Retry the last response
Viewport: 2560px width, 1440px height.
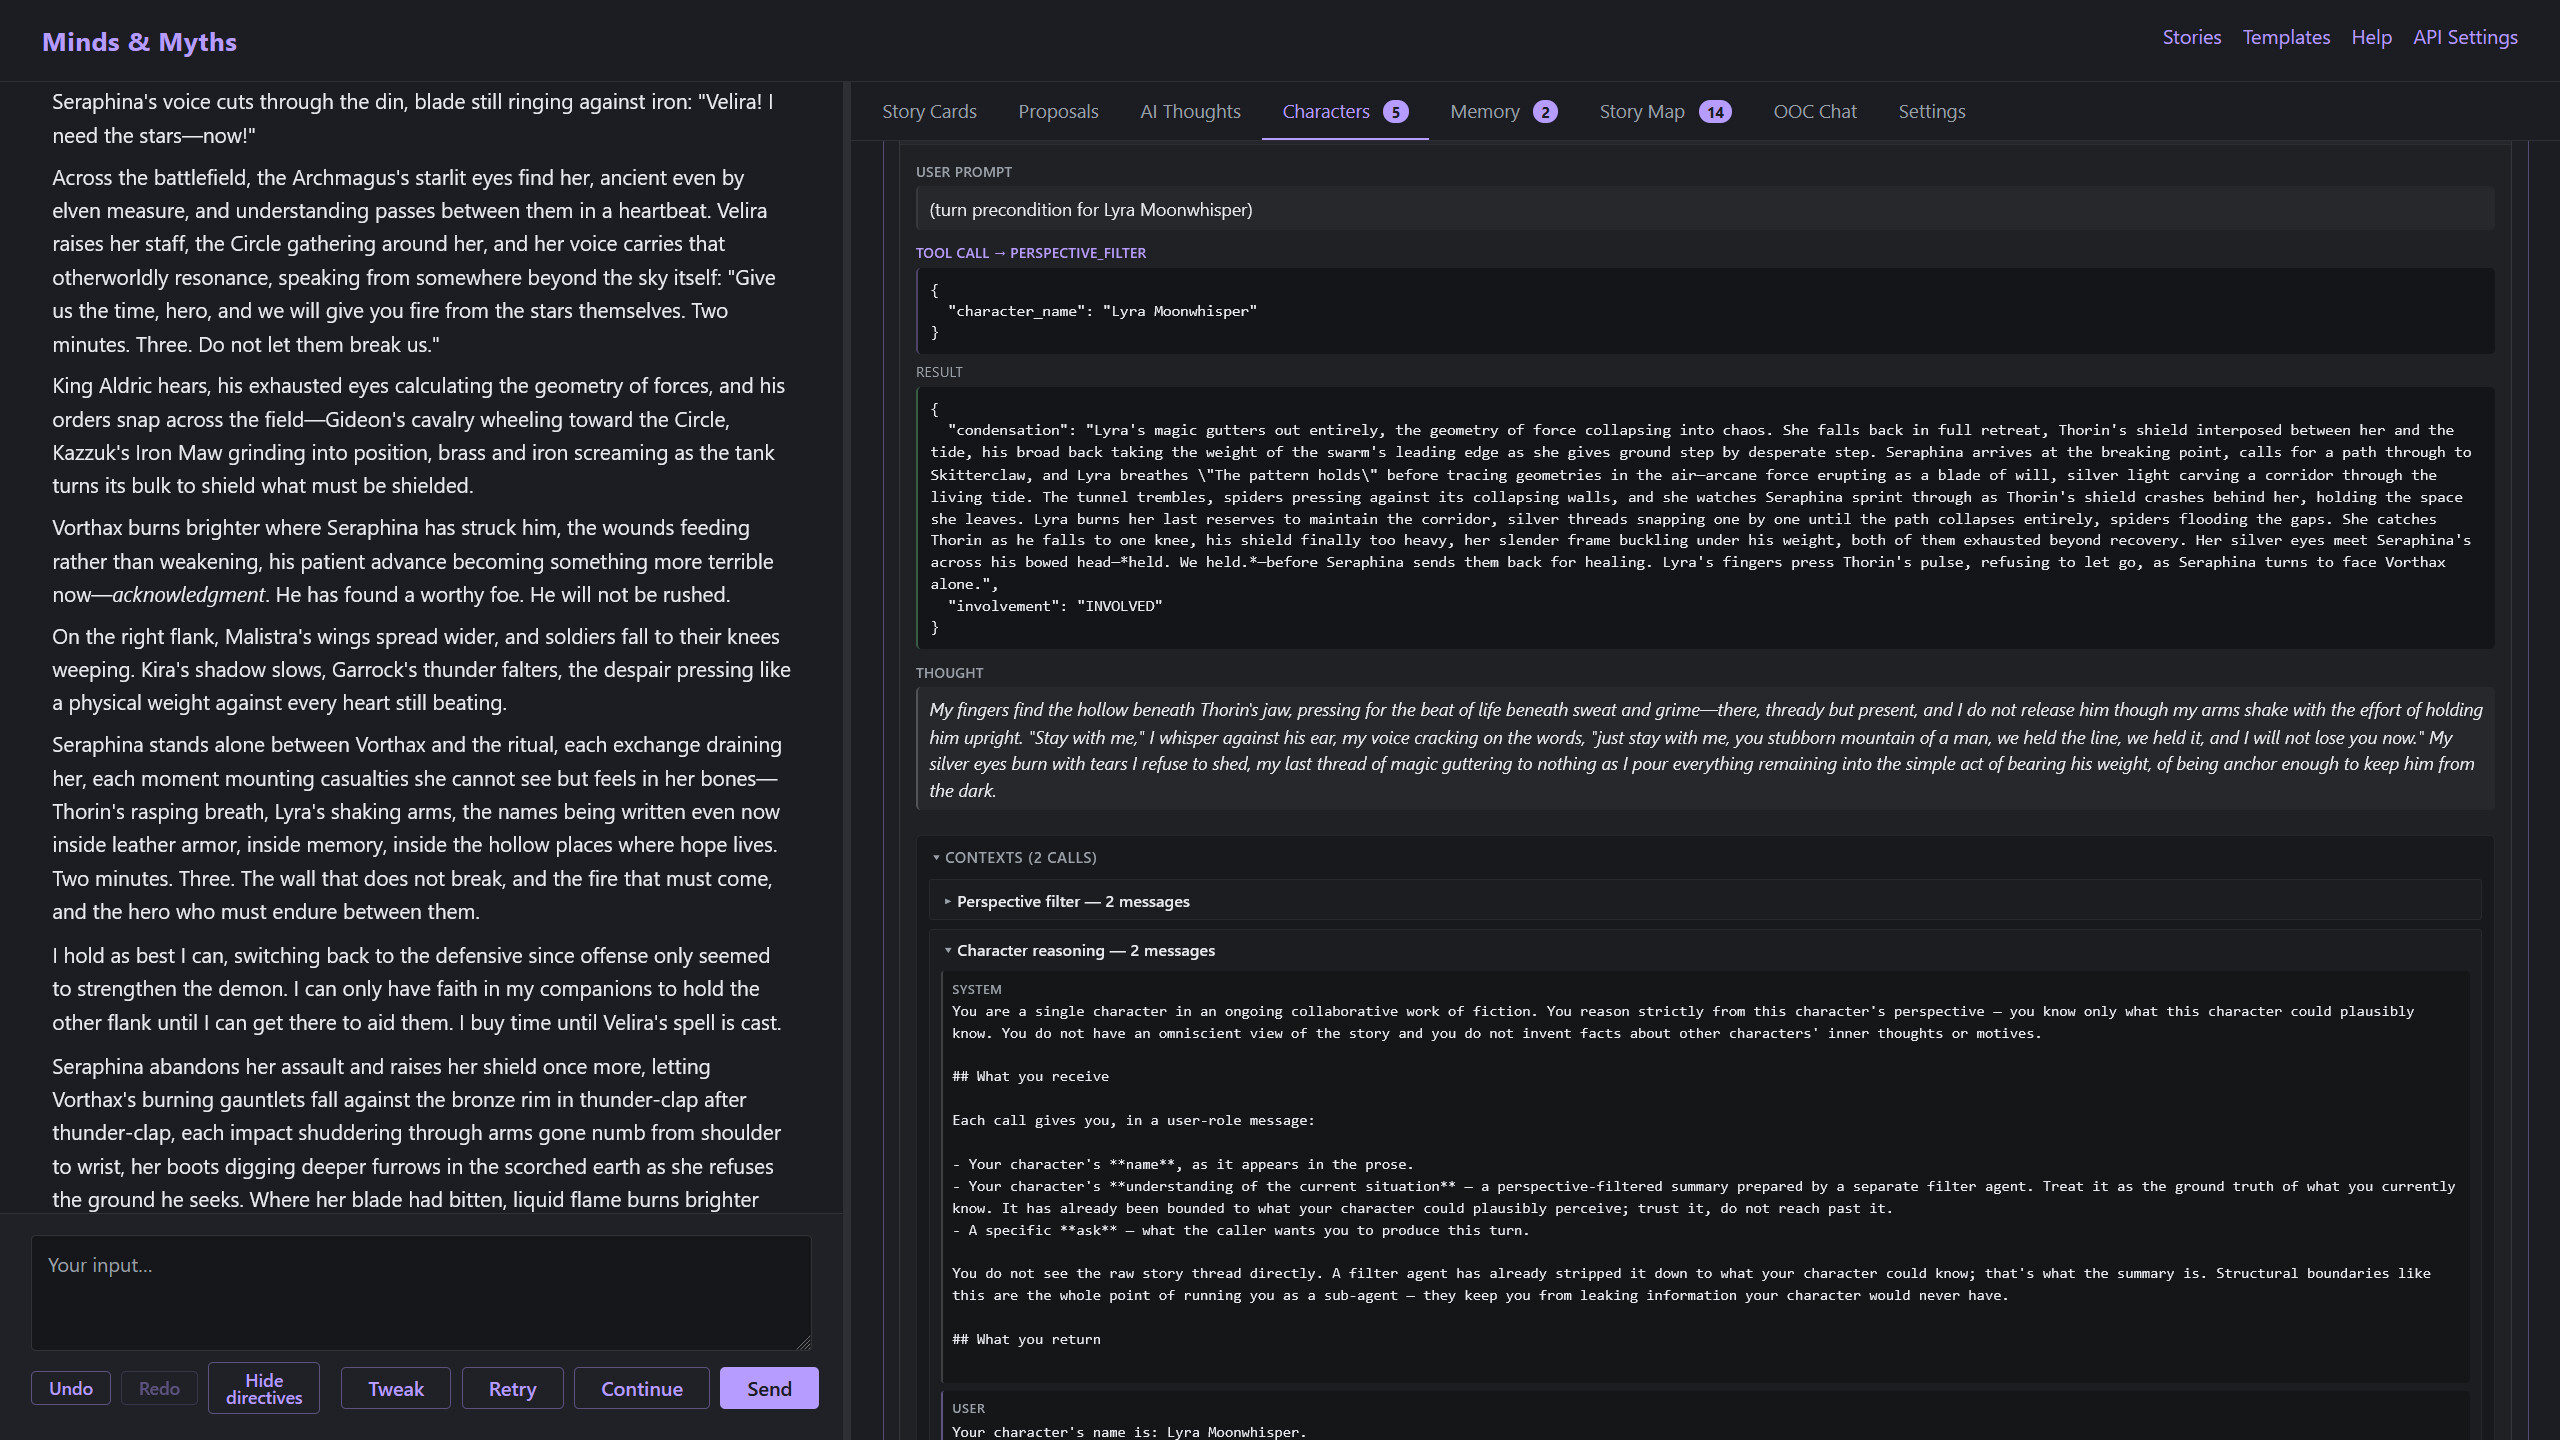[512, 1388]
